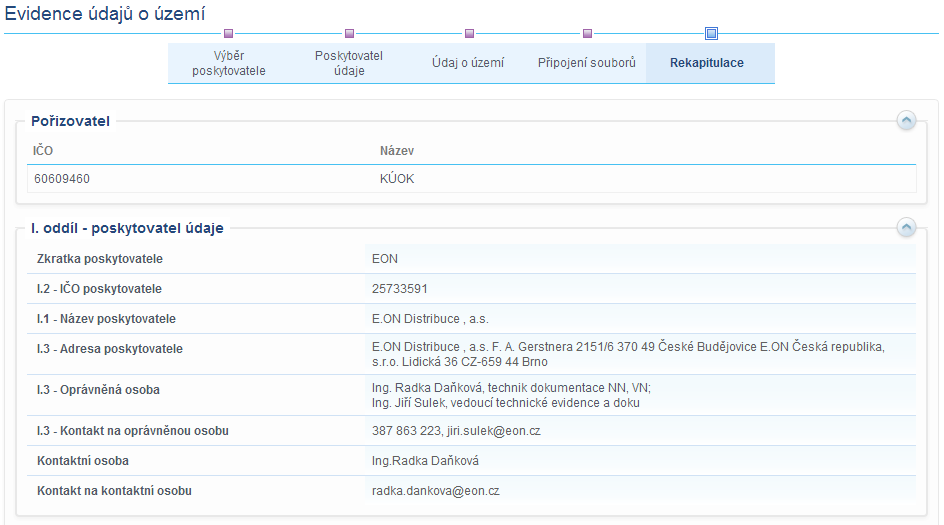Open the Připojení souborů step
The image size is (944, 525).
point(587,63)
